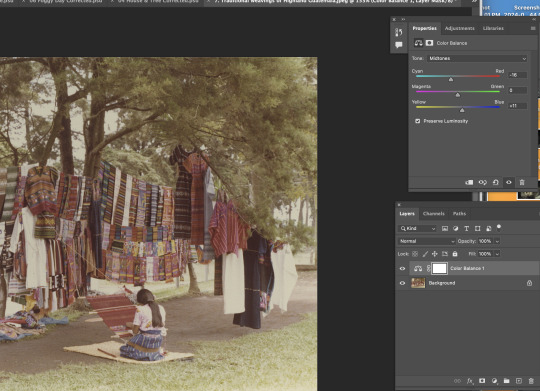Screen dimensions: 540x391
Task: Prevent artboard auto-nesting lock icon
Action: coord(445,254)
